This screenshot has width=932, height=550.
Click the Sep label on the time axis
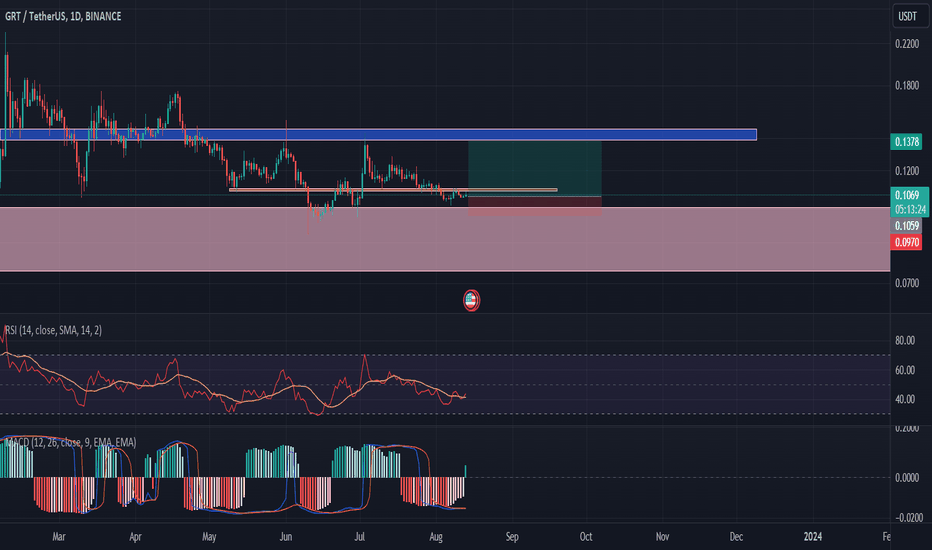point(512,537)
